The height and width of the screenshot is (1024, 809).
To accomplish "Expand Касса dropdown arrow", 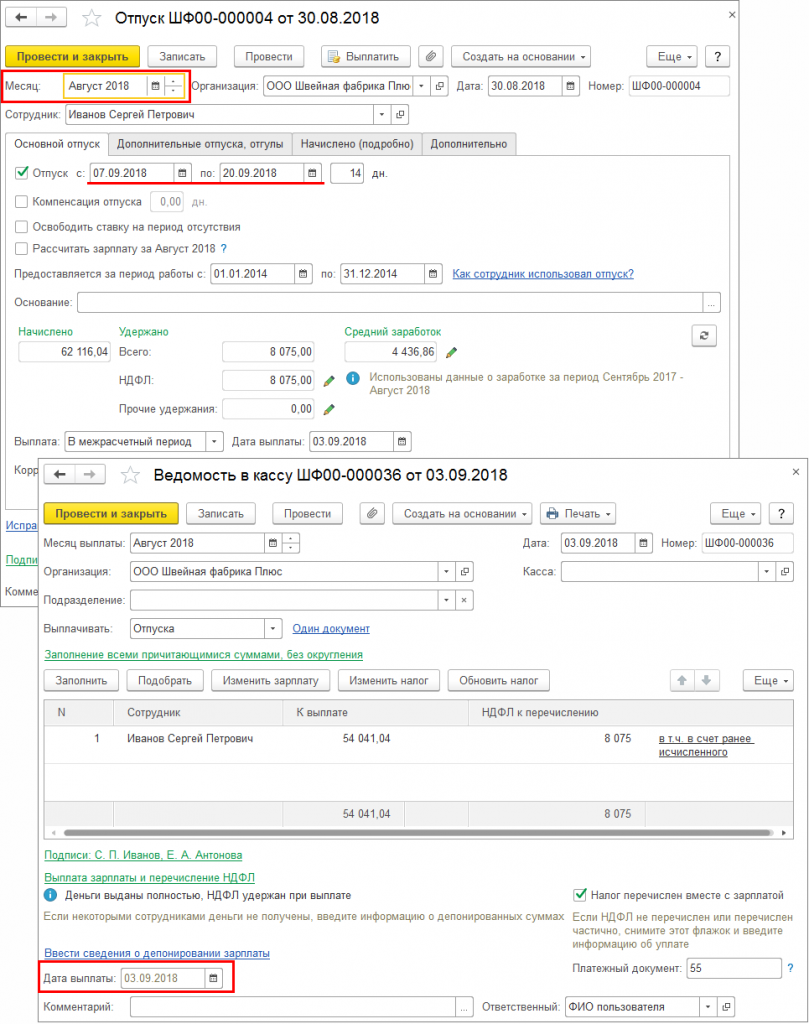I will (767, 571).
